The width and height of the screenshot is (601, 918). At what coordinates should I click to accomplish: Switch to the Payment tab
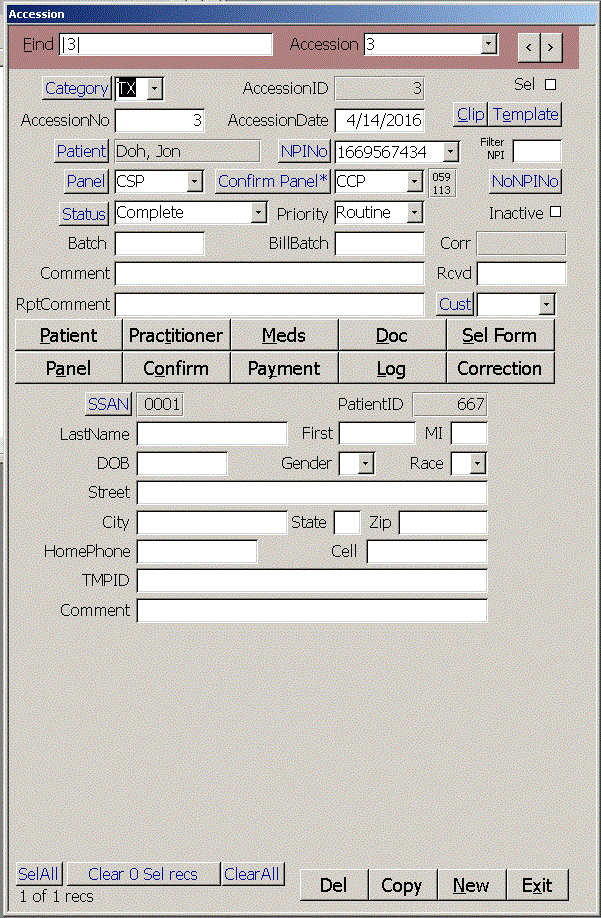tap(284, 369)
